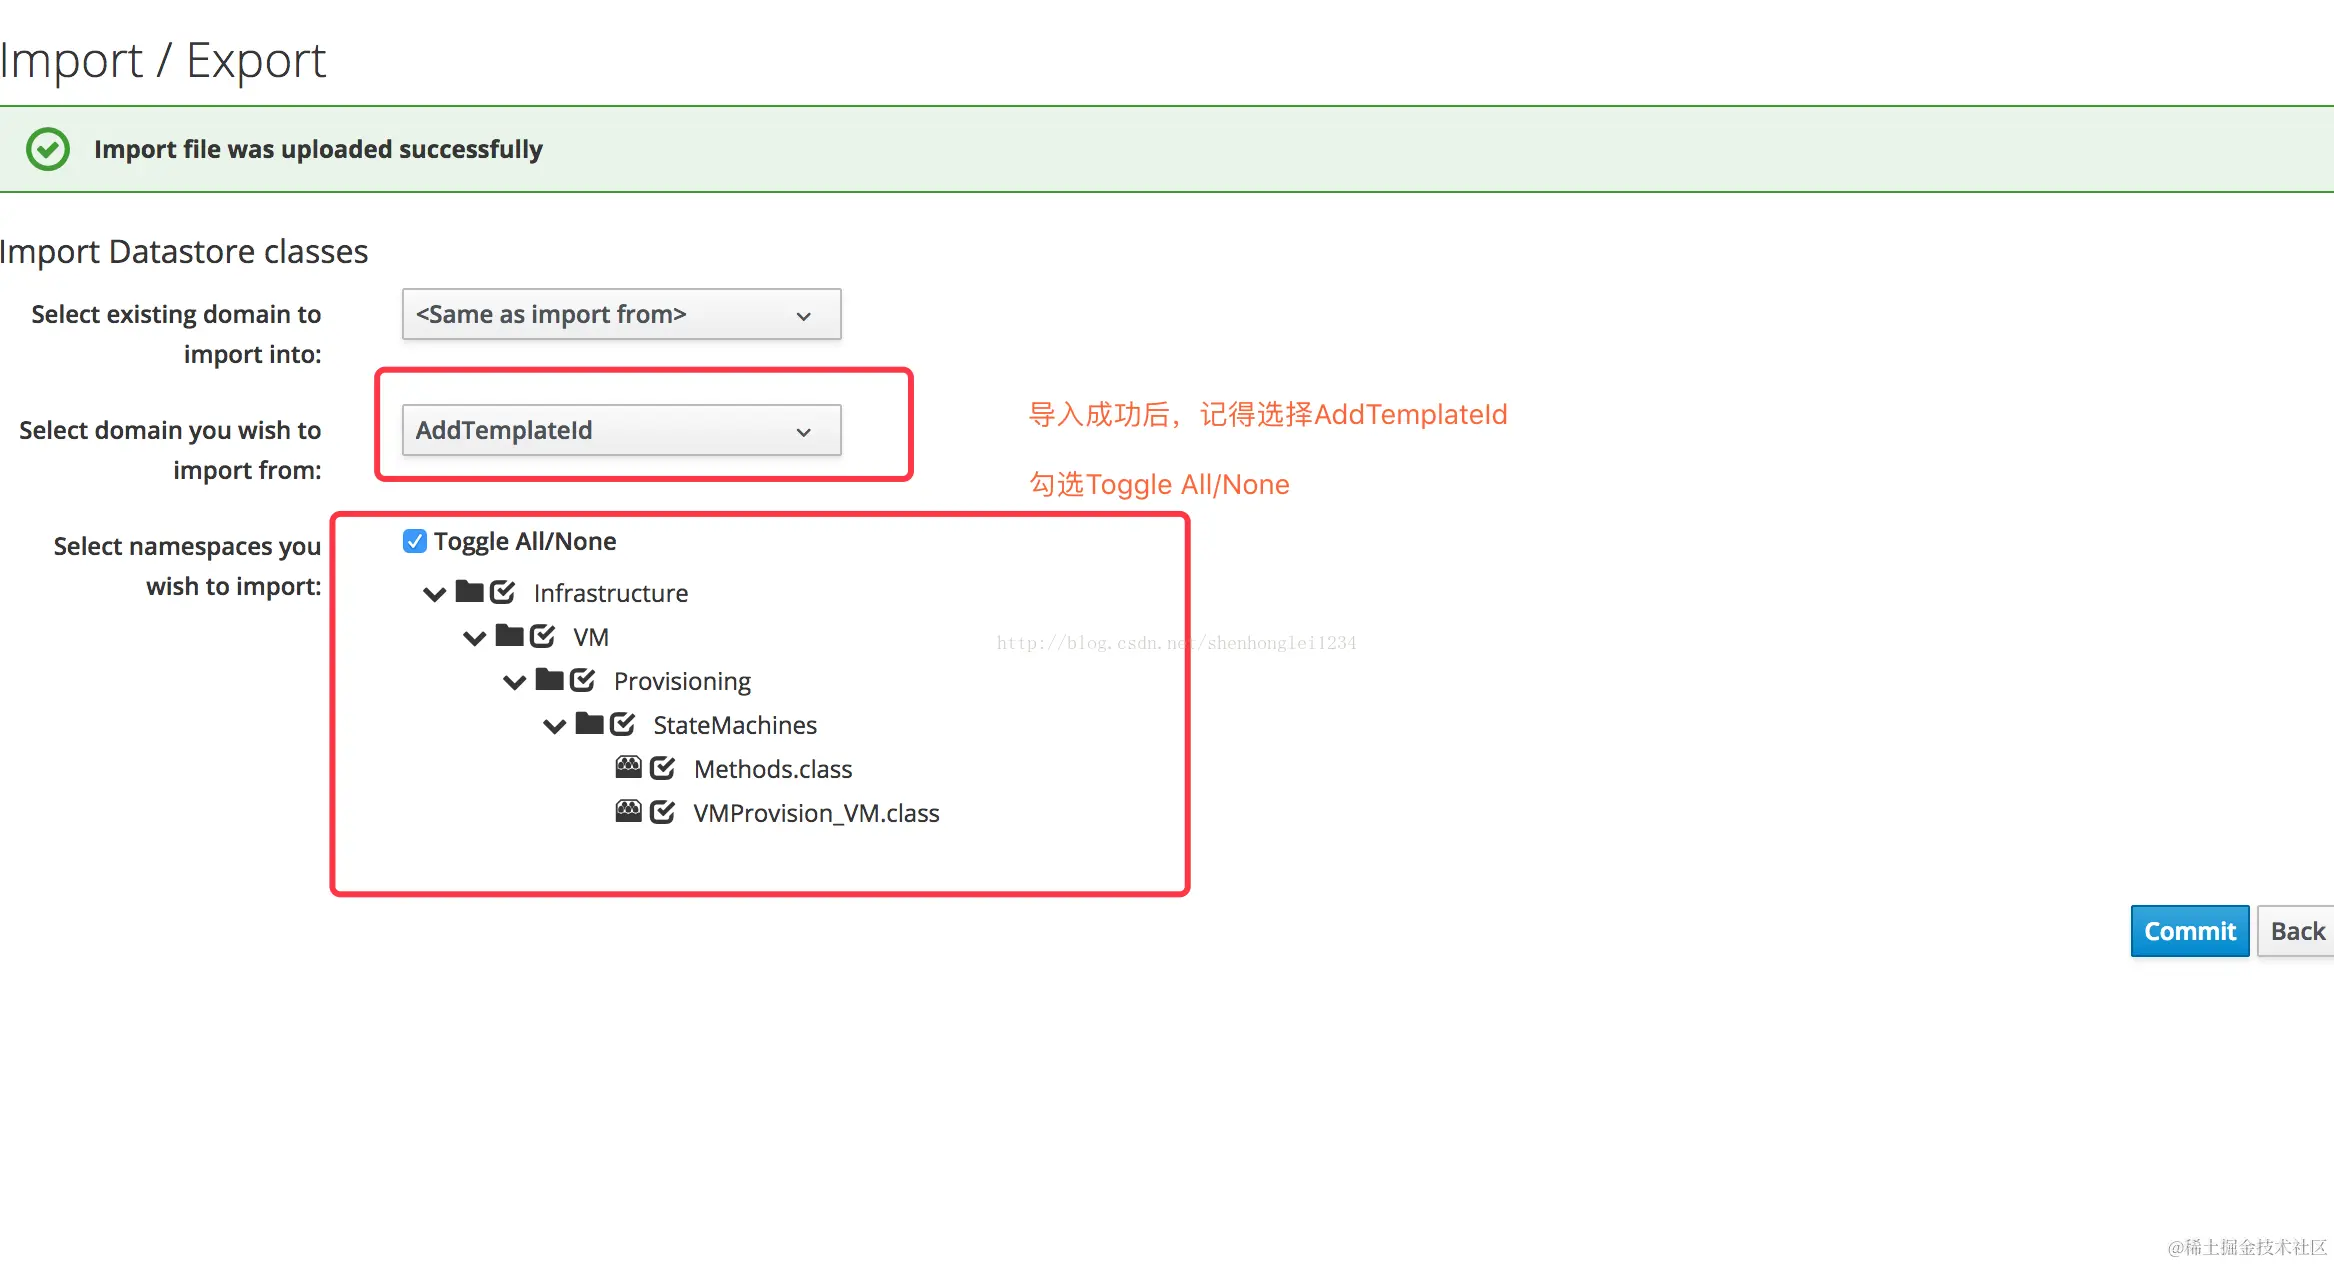Collapse the StateMachines tree node
Viewport: 2334px width, 1264px height.
pos(554,726)
